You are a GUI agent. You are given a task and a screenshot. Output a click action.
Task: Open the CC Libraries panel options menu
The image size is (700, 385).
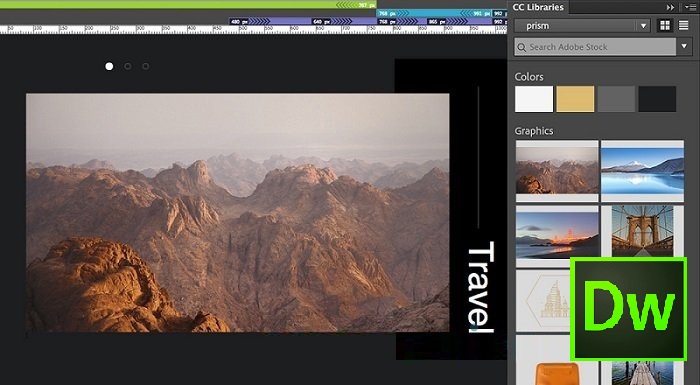(690, 7)
